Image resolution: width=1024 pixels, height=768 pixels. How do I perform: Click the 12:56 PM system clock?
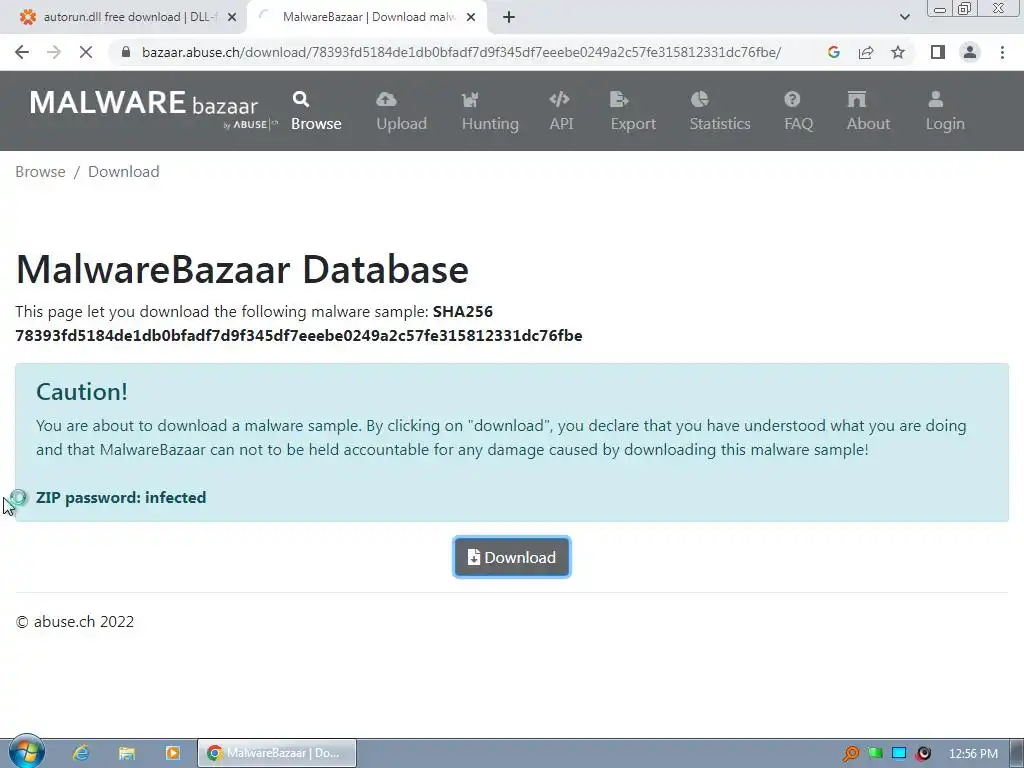973,754
